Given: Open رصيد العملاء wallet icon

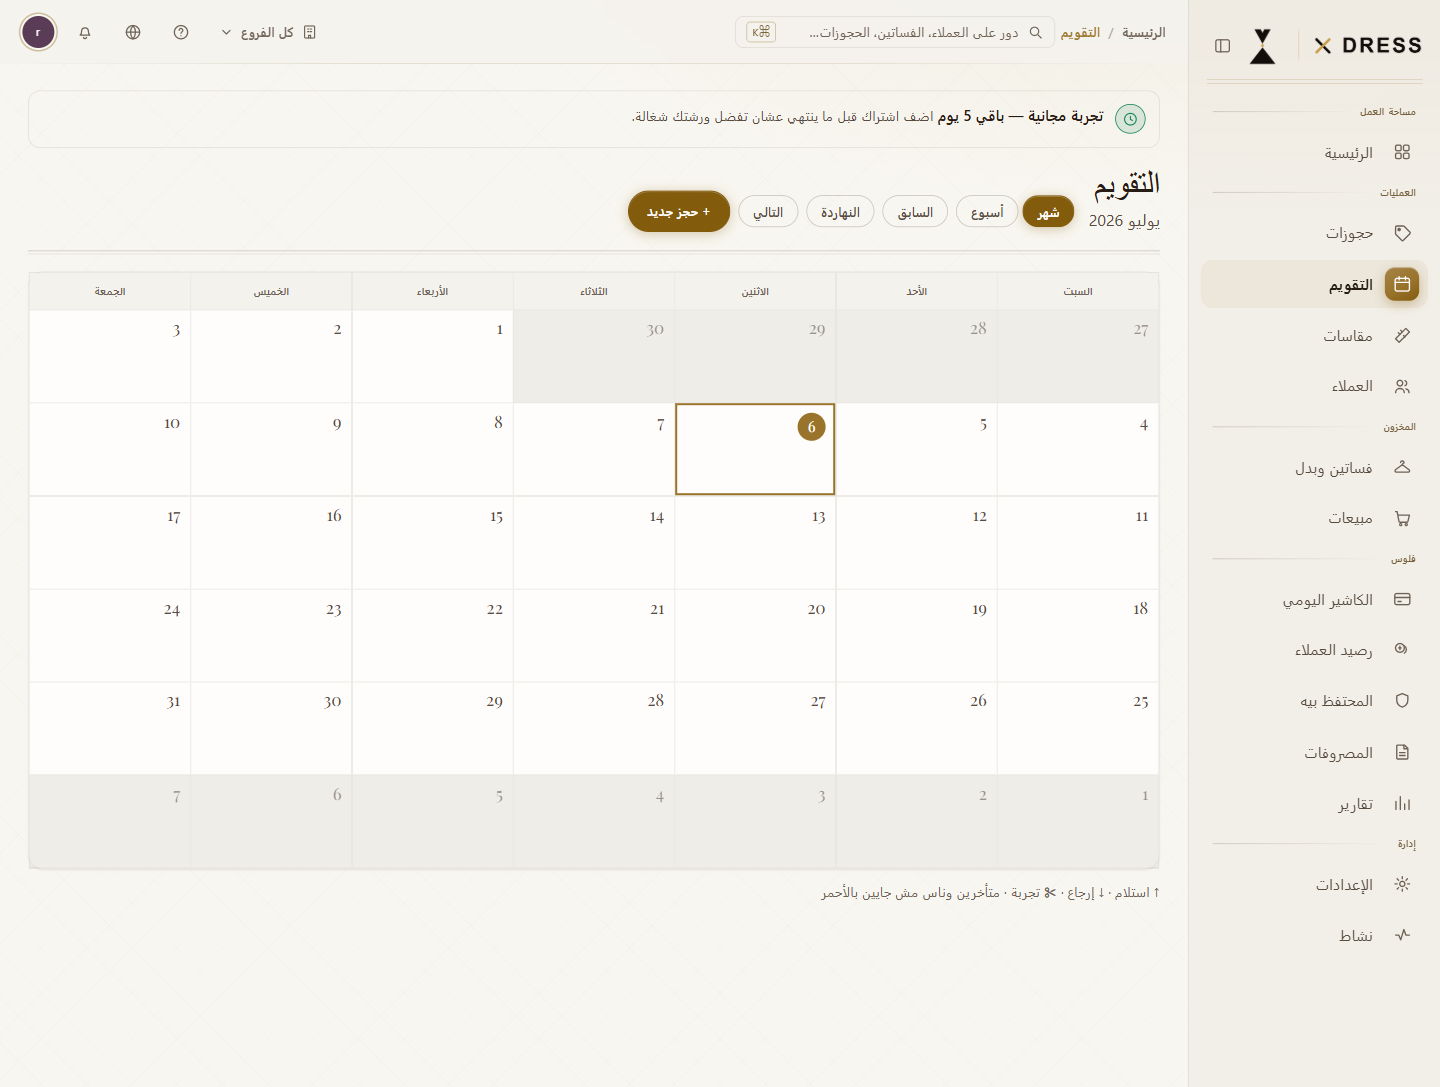Looking at the screenshot, I should (x=1402, y=649).
